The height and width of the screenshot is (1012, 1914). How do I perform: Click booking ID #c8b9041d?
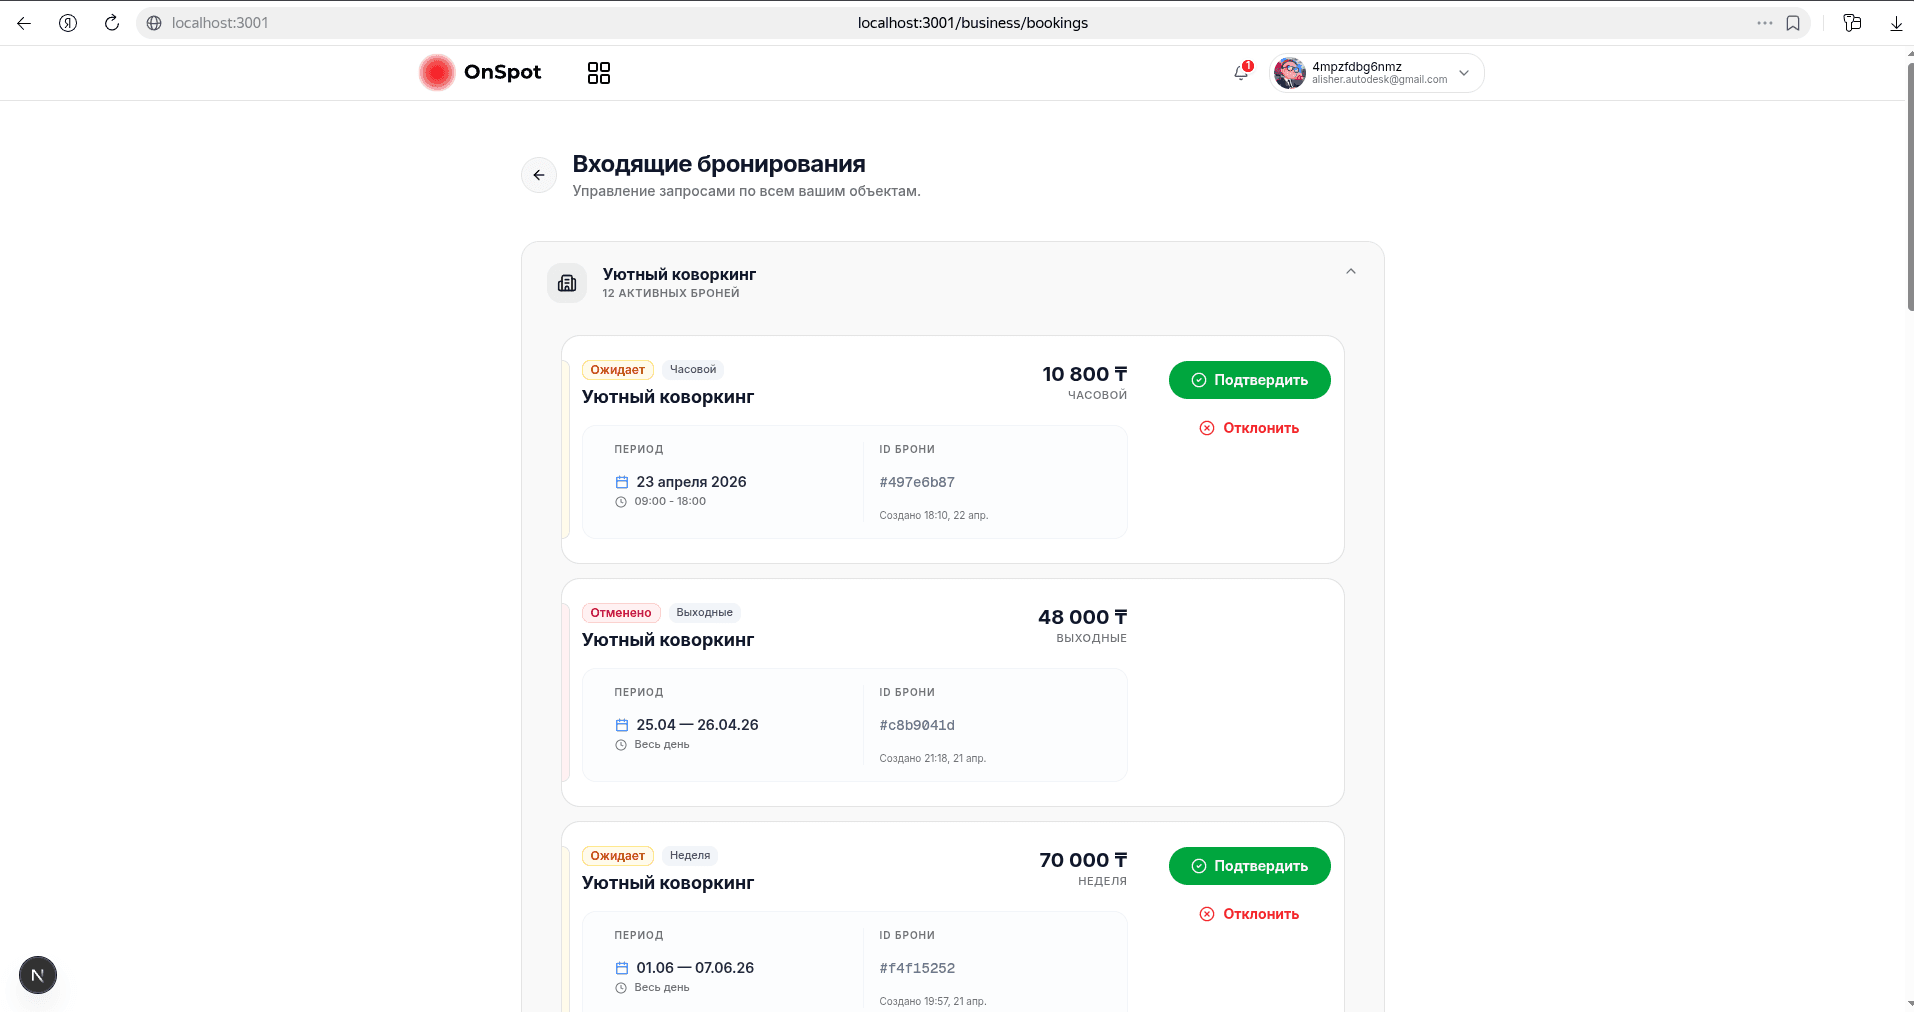[917, 725]
